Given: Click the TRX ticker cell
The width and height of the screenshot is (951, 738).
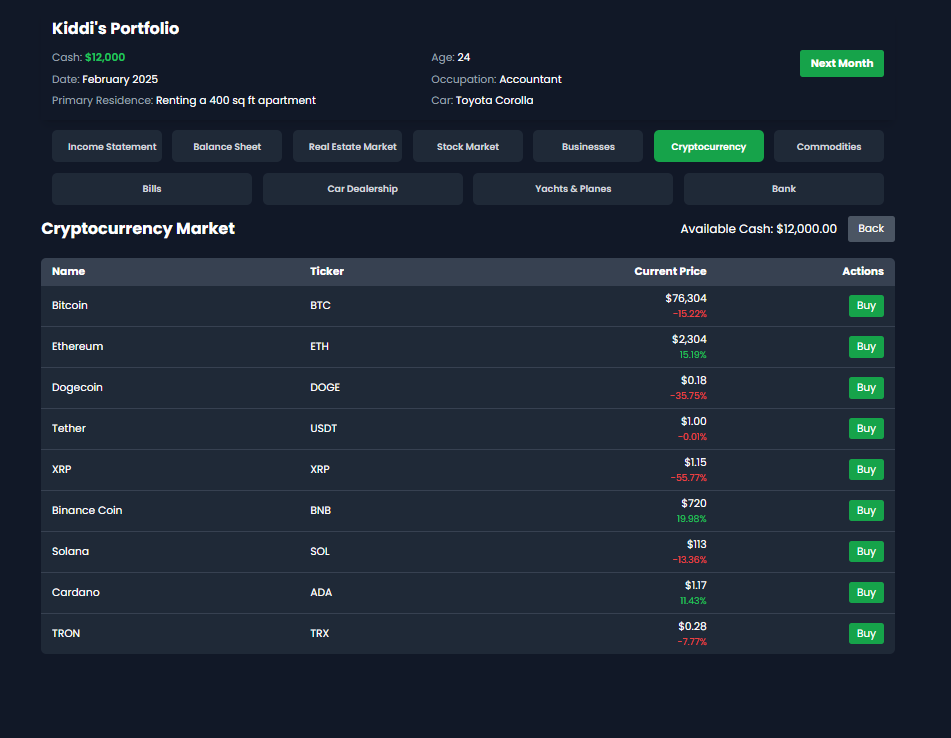Looking at the screenshot, I should click(319, 633).
